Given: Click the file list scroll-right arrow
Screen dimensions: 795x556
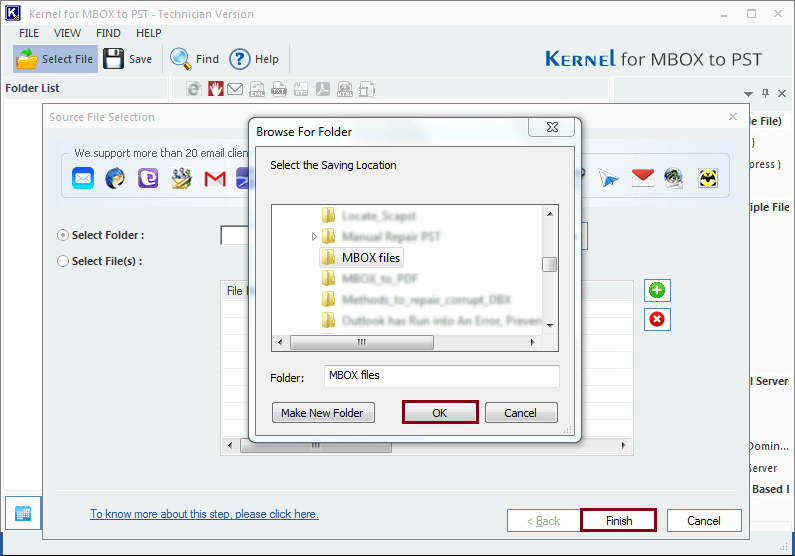Looking at the screenshot, I should (x=624, y=446).
